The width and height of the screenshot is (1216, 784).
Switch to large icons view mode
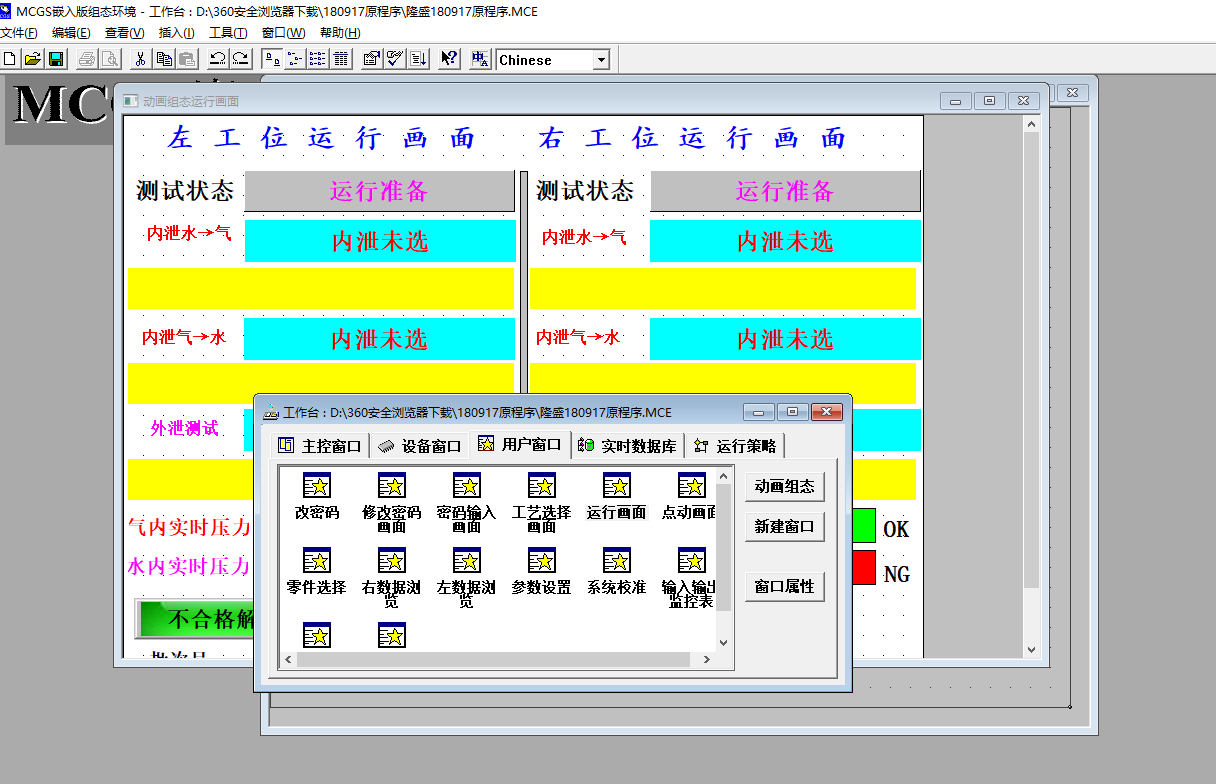point(272,59)
